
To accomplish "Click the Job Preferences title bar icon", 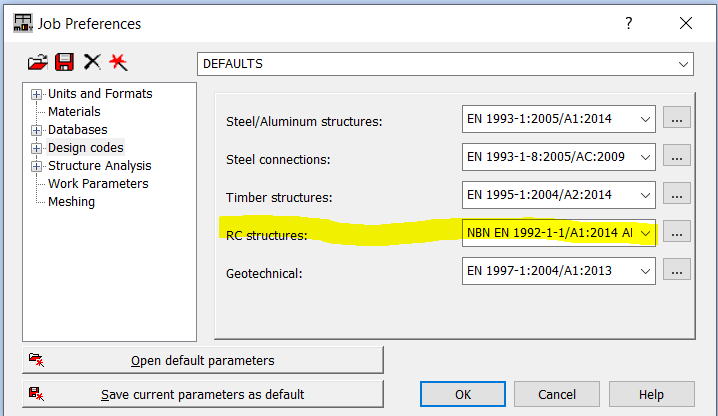I will tap(18, 22).
